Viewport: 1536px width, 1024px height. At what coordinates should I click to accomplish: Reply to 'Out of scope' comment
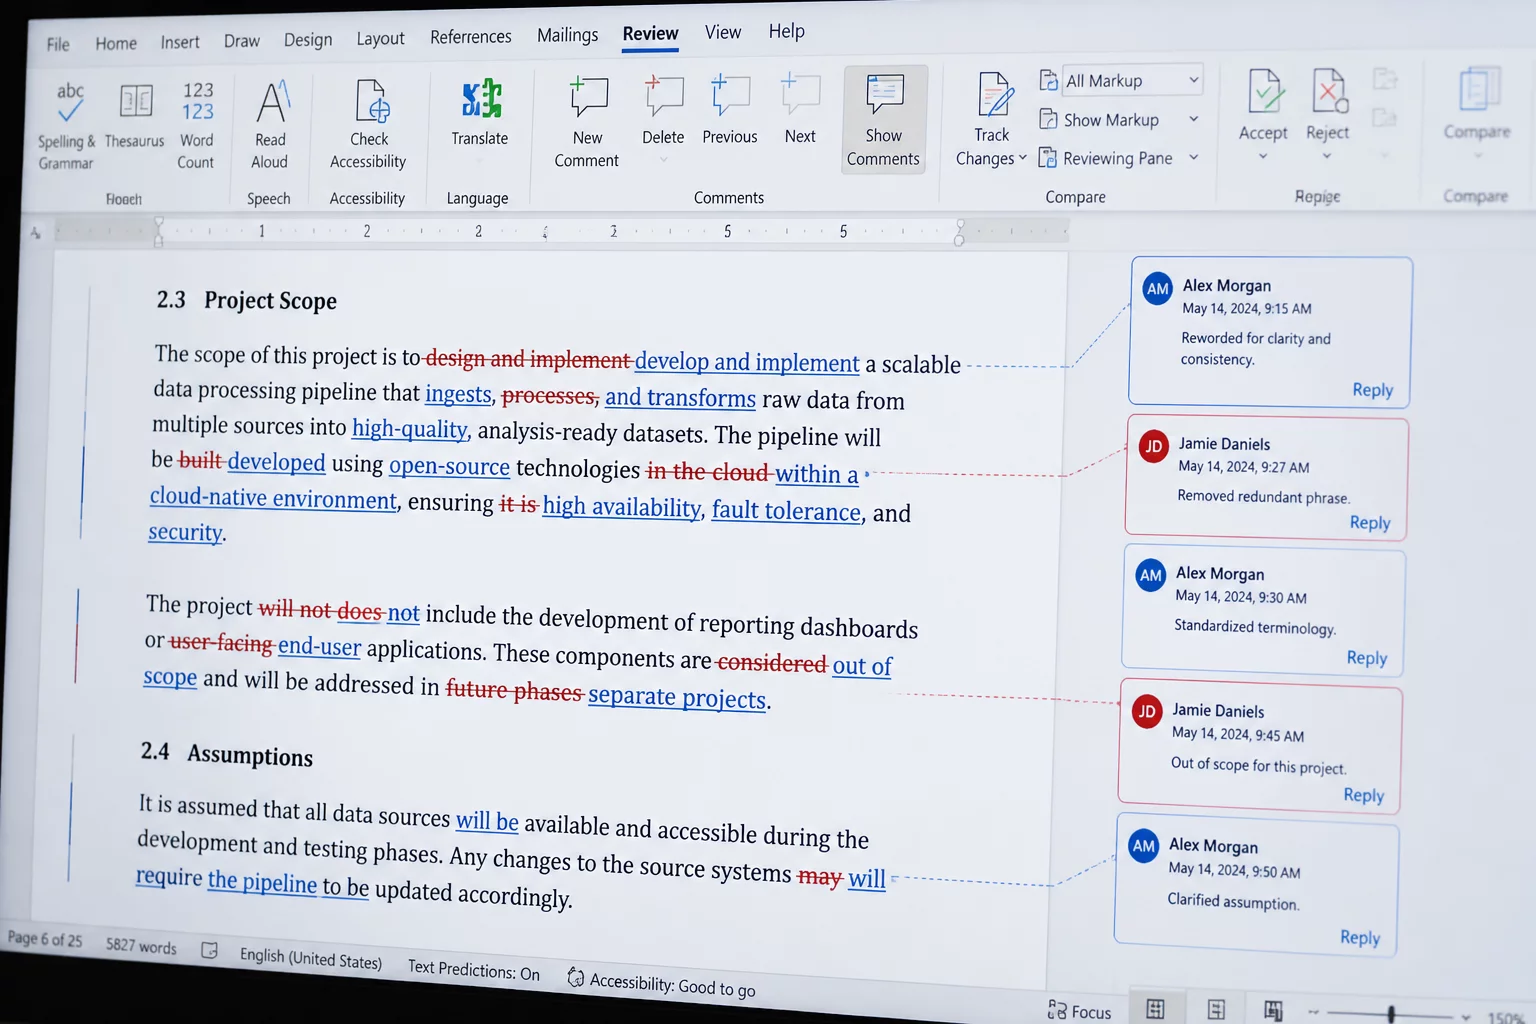pyautogui.click(x=1364, y=795)
